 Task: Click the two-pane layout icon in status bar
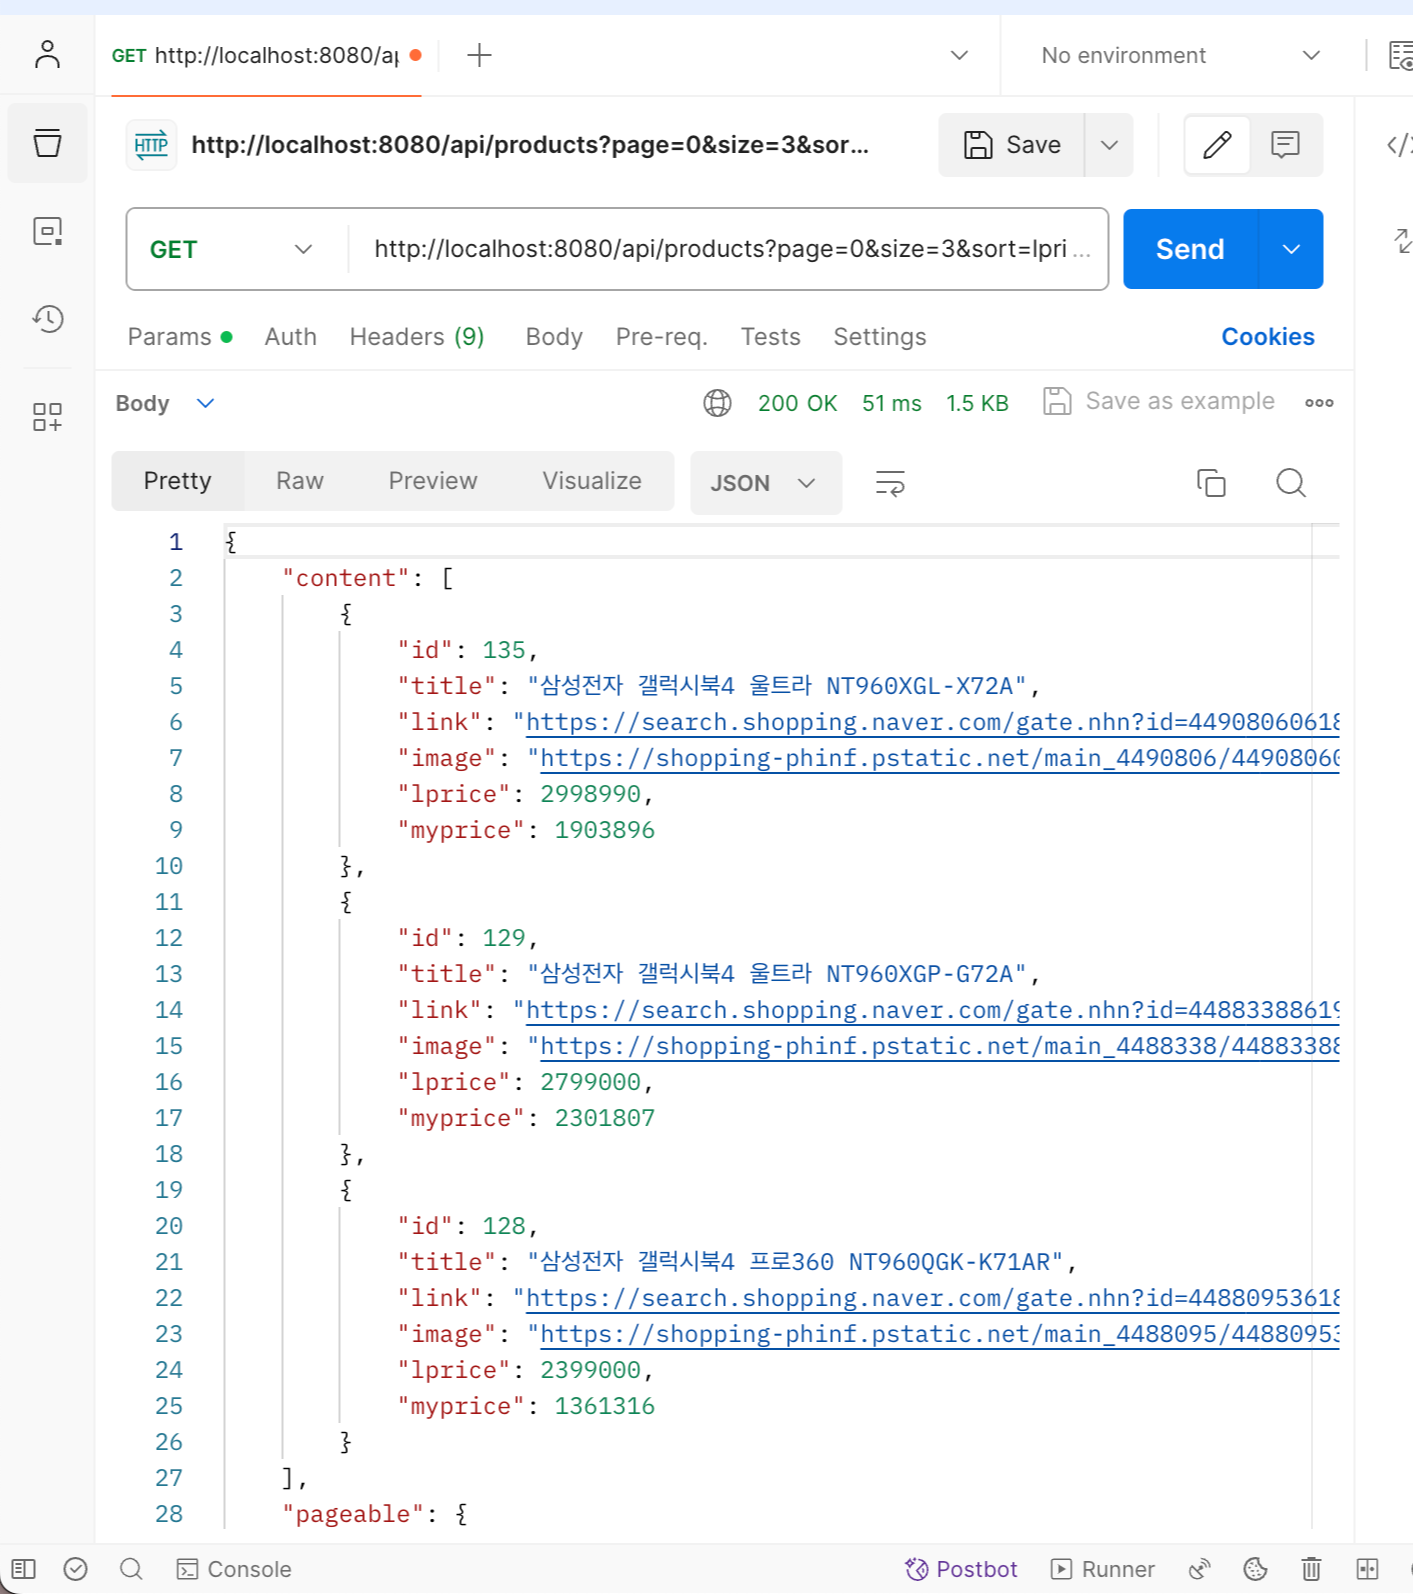click(1367, 1569)
